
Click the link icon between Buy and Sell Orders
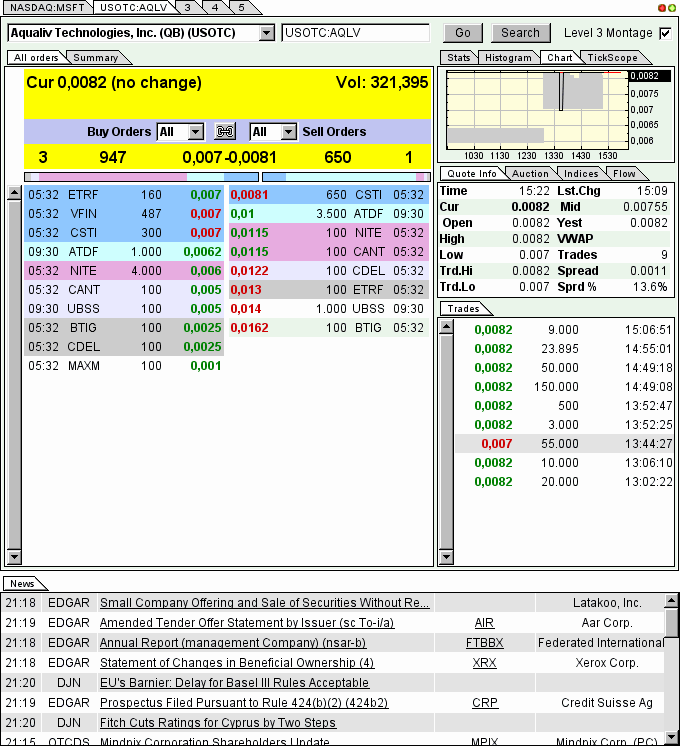pyautogui.click(x=225, y=132)
